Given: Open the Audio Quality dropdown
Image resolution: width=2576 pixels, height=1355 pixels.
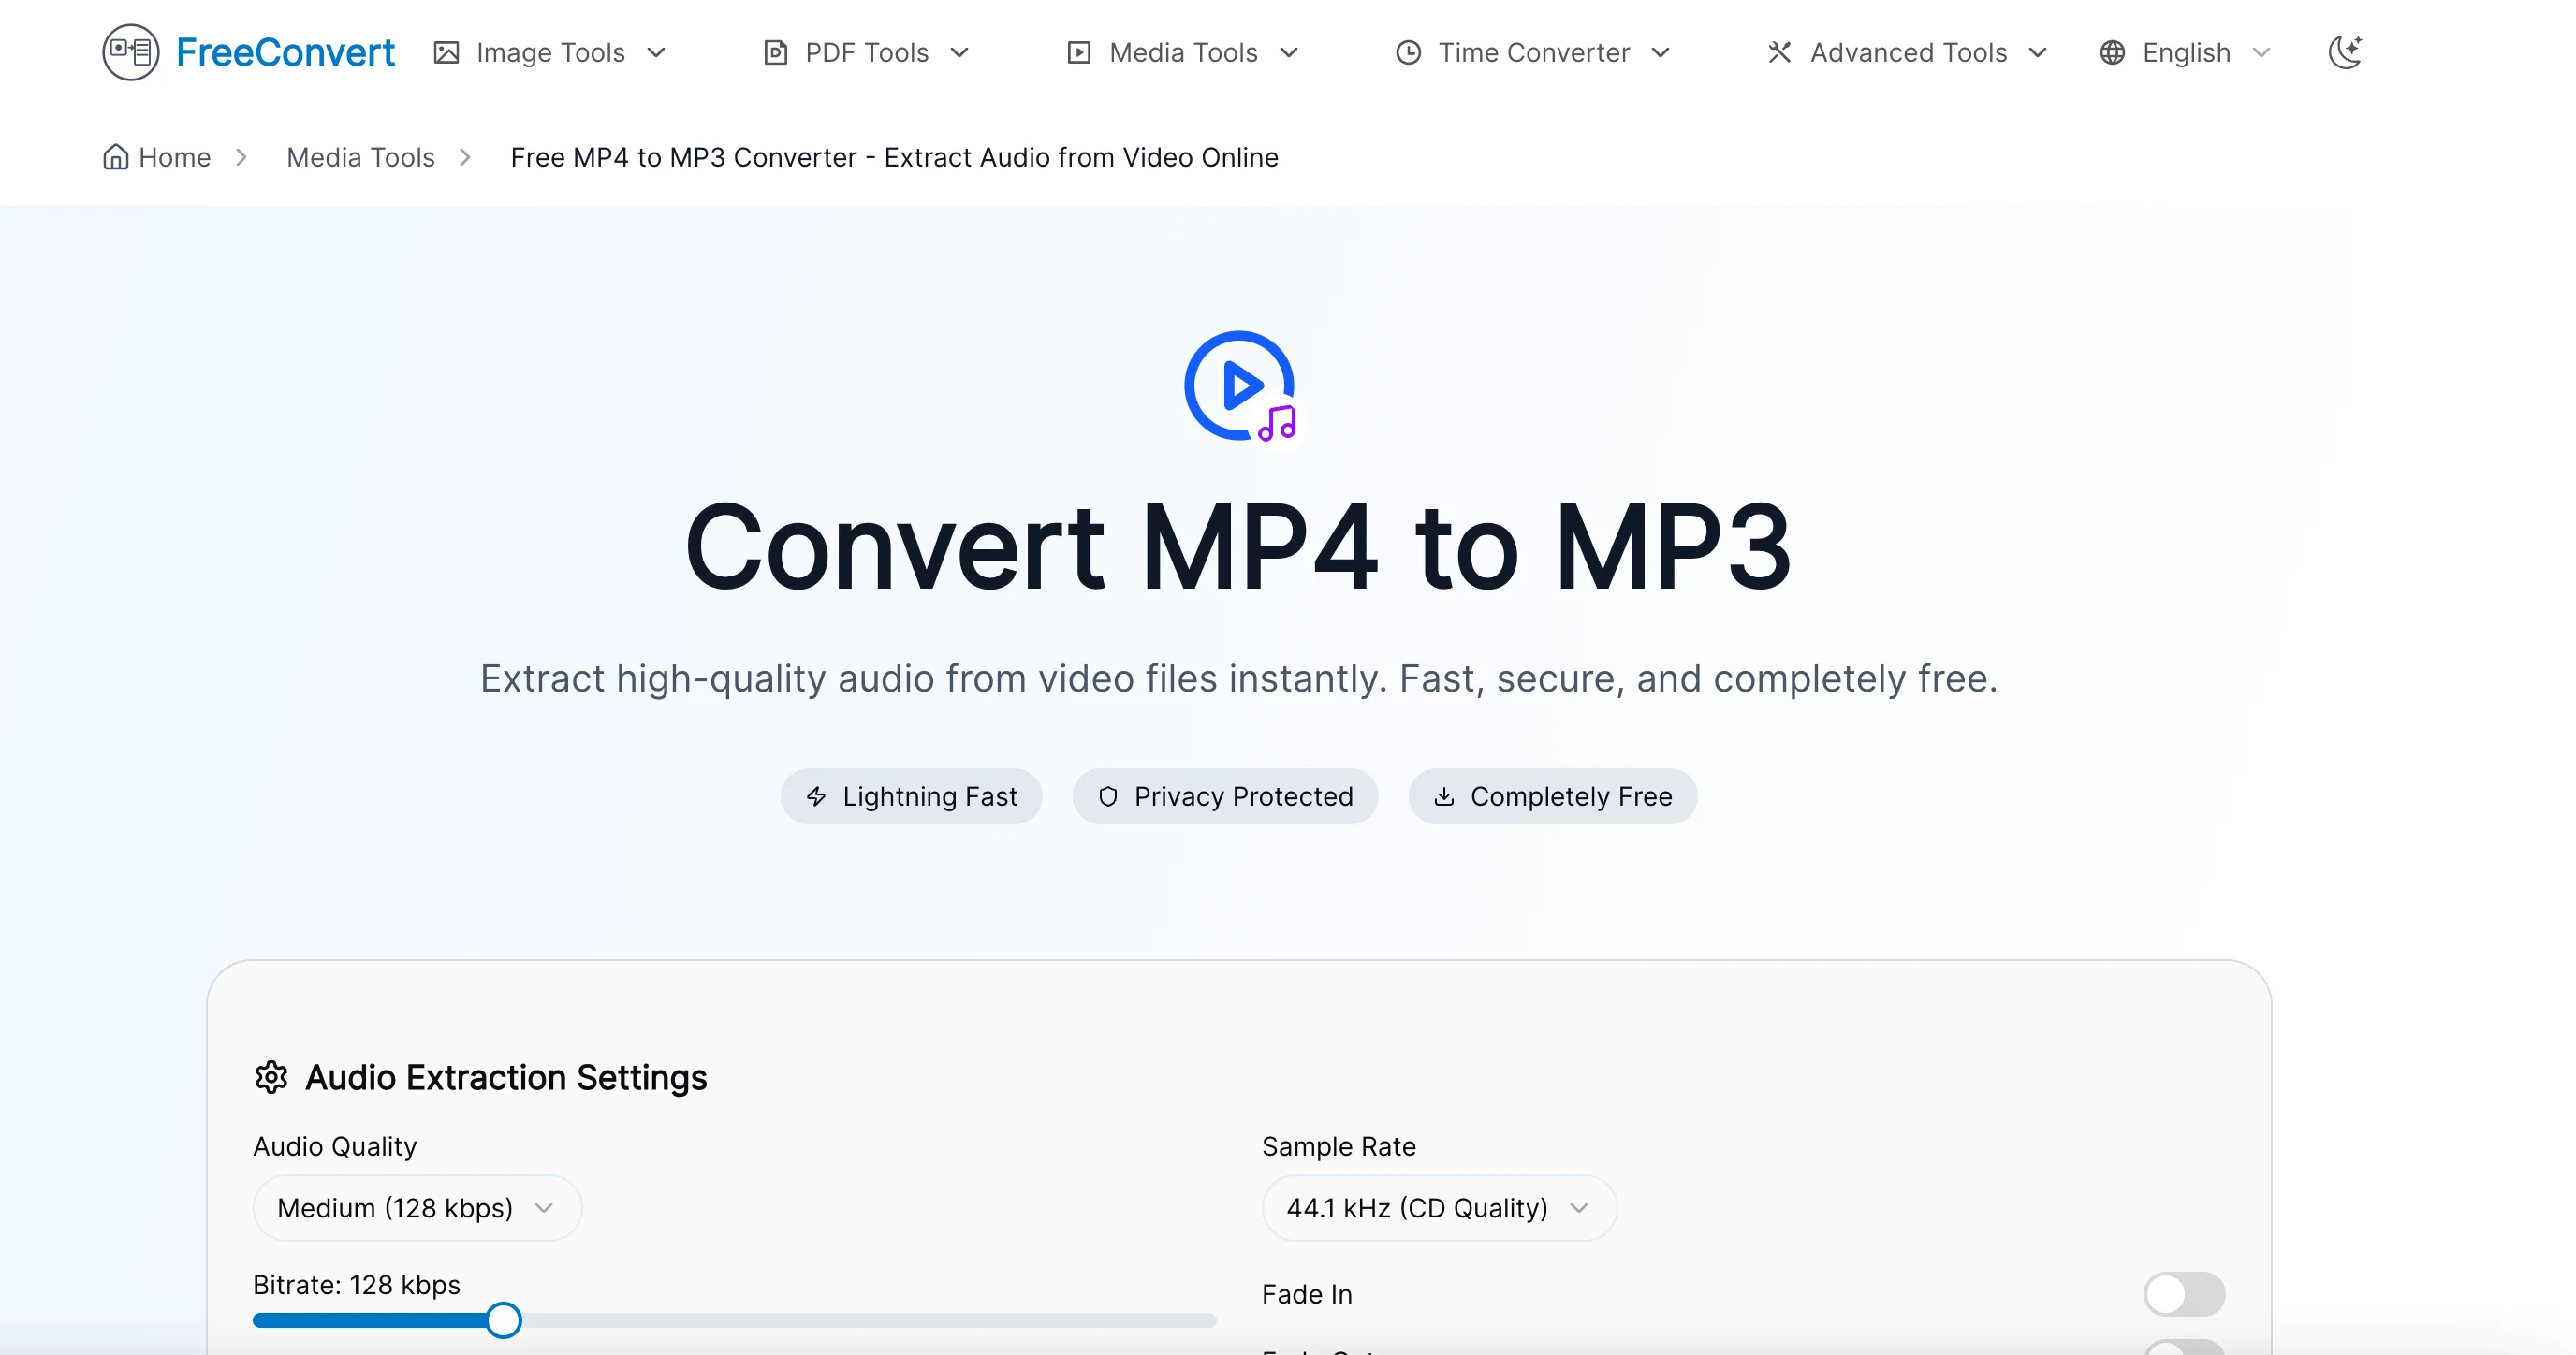Looking at the screenshot, I should (x=417, y=1207).
